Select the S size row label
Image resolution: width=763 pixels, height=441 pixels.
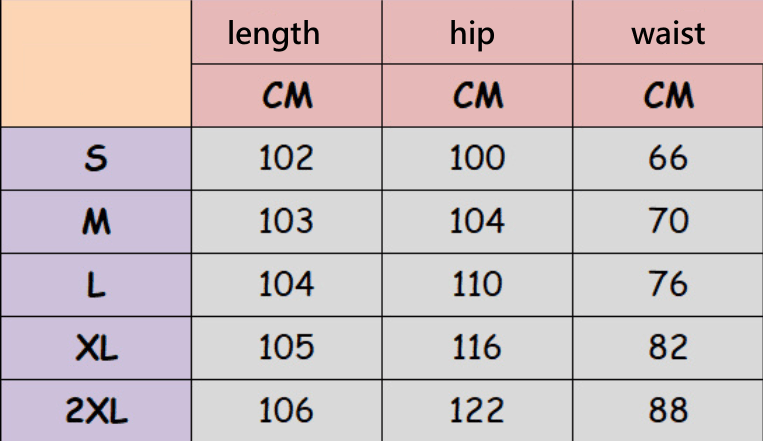pyautogui.click(x=96, y=158)
